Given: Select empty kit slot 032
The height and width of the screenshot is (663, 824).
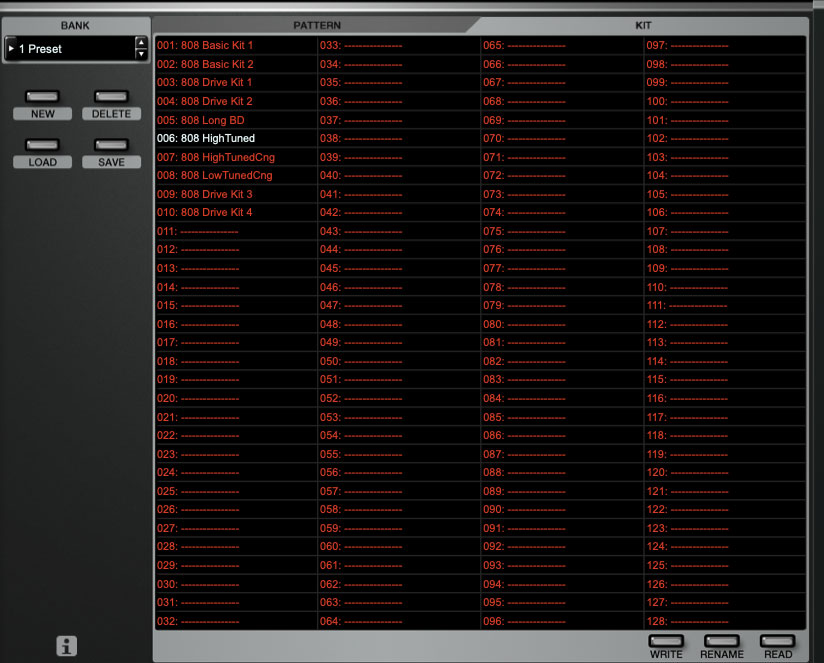Looking at the screenshot, I should (x=236, y=621).
